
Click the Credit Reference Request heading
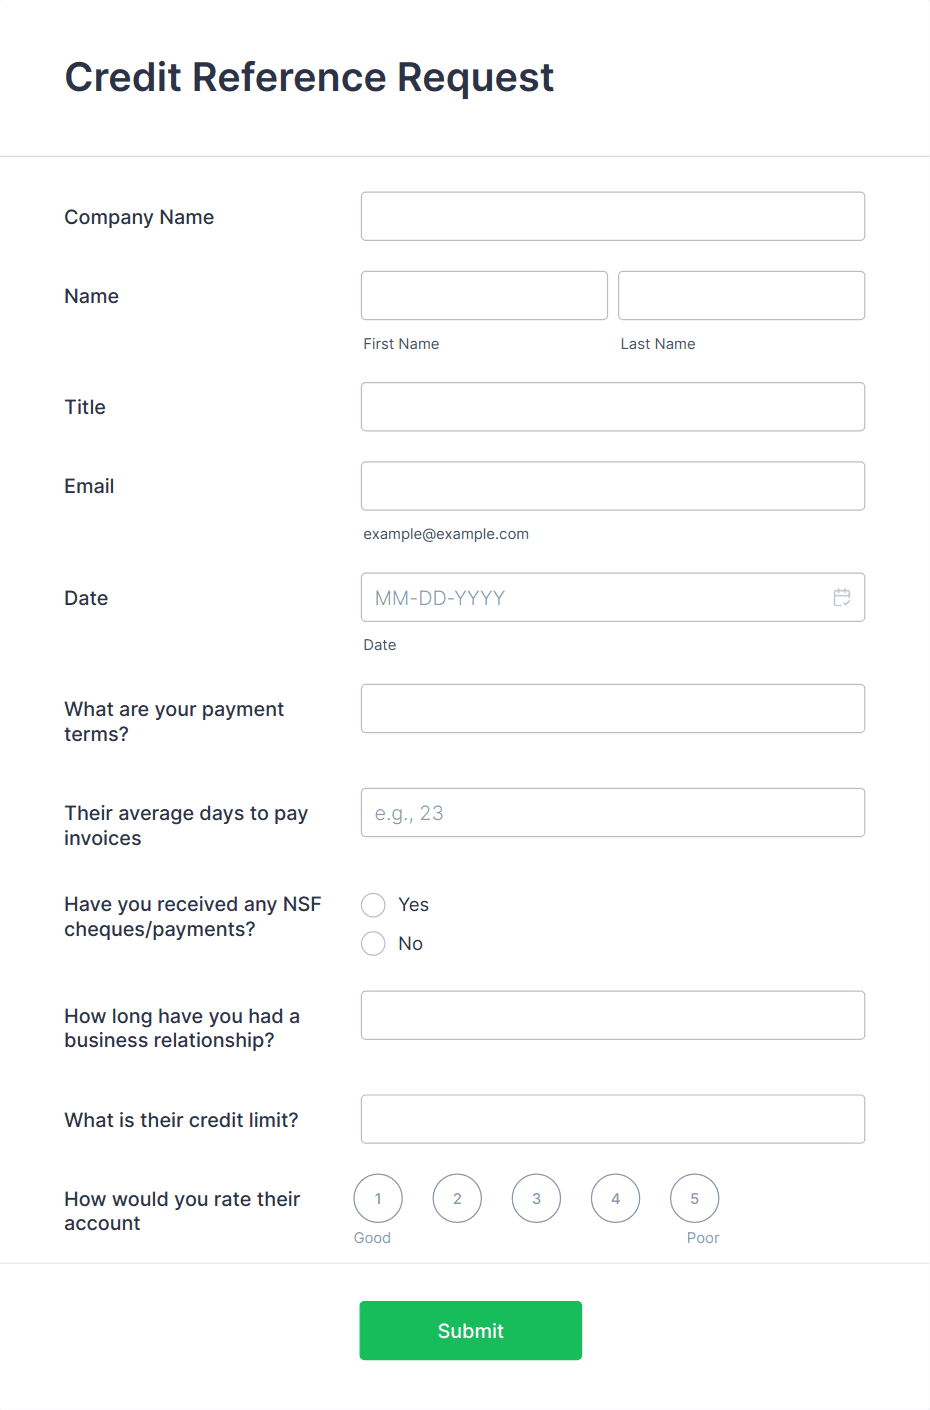pyautogui.click(x=309, y=77)
